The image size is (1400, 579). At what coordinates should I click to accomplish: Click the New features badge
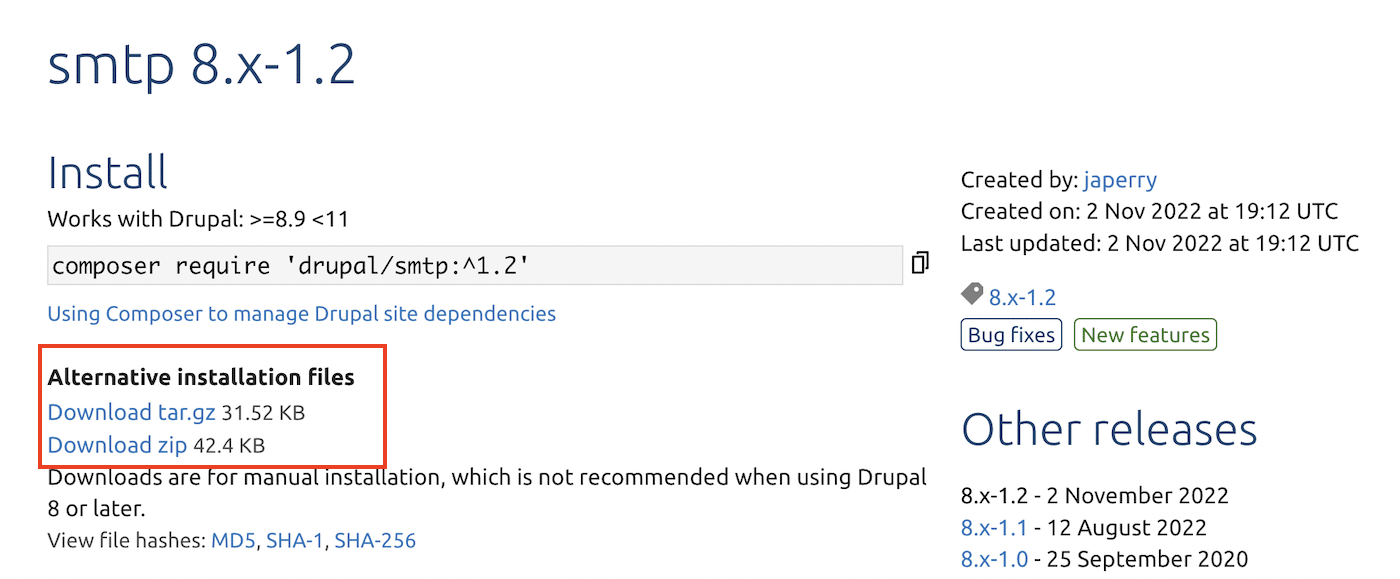tap(1145, 334)
